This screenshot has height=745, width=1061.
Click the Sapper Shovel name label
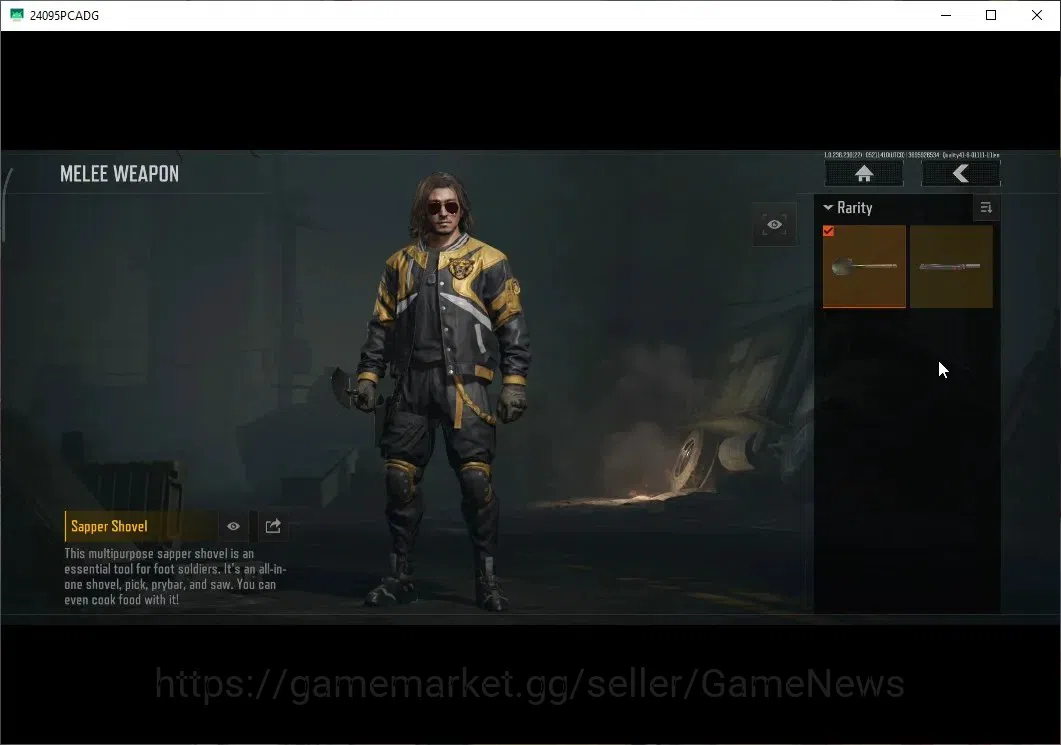tap(109, 526)
